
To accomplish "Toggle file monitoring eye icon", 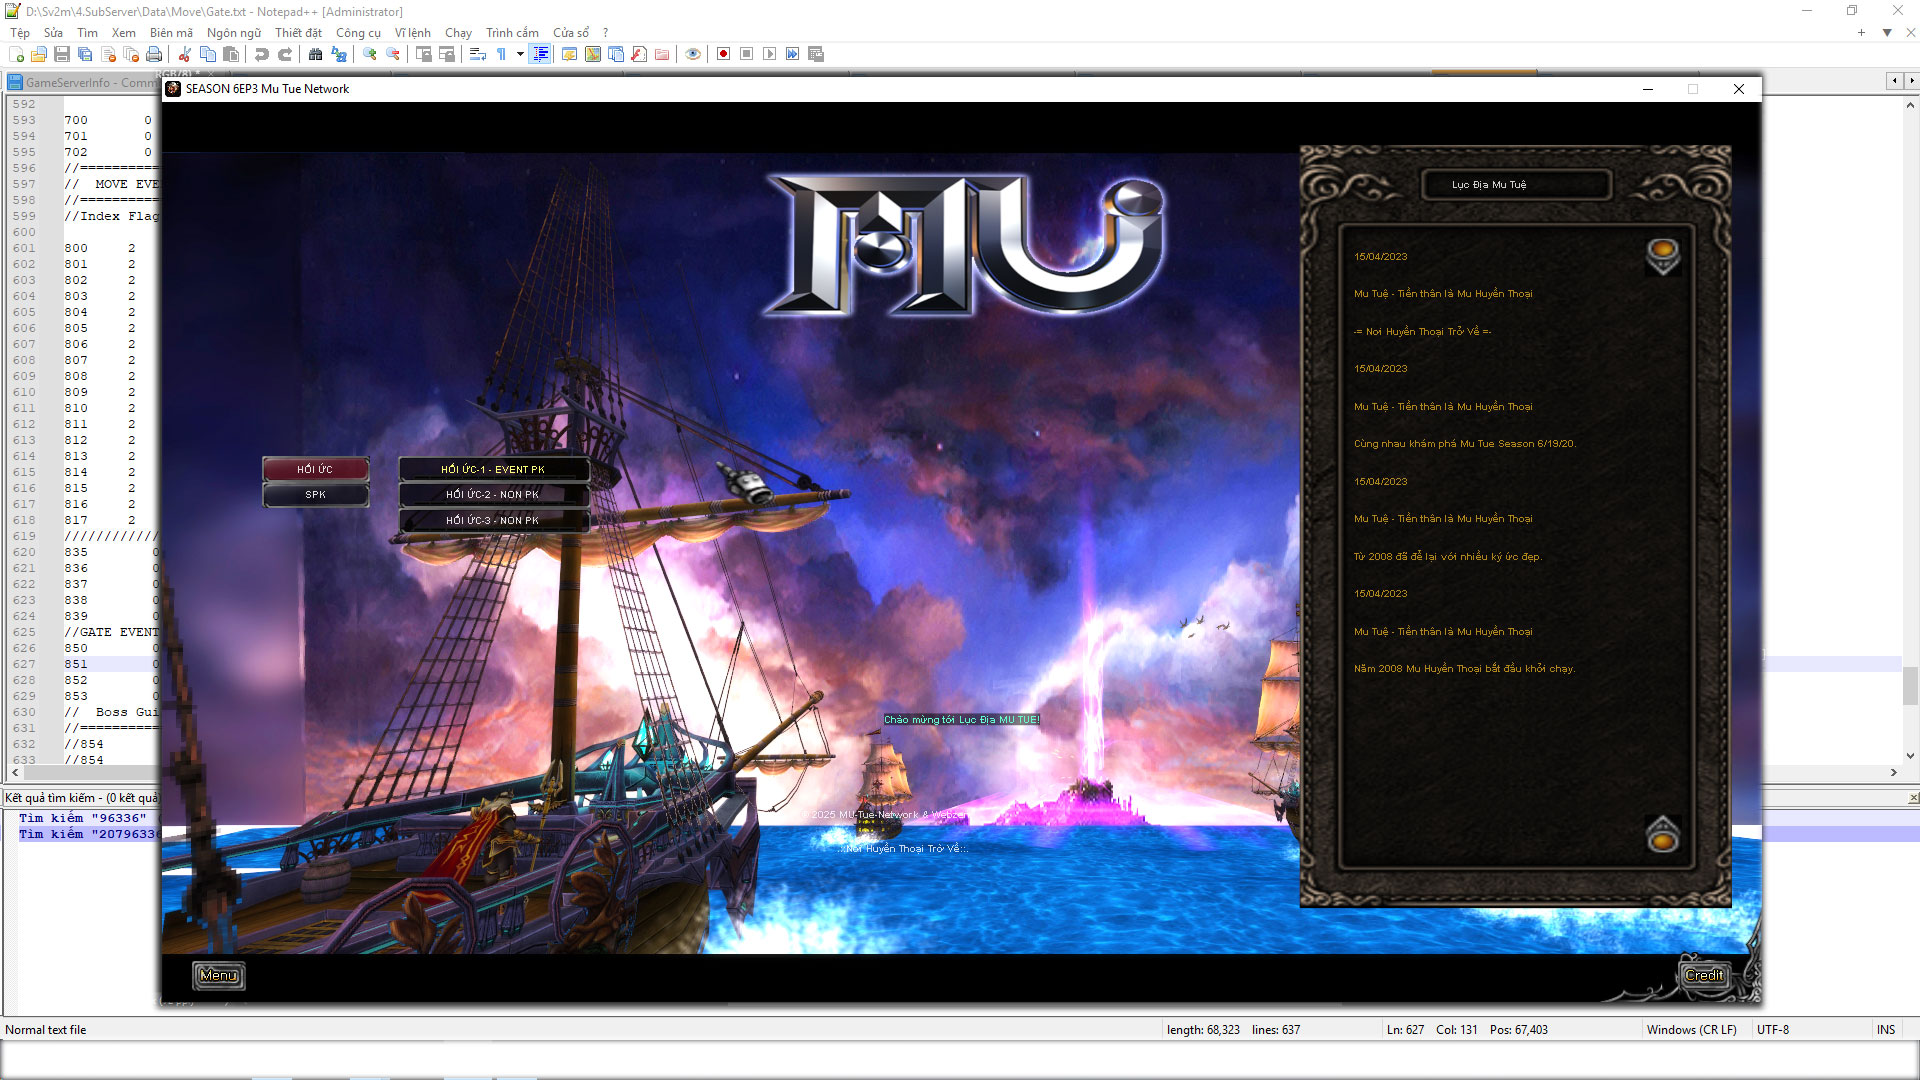I will click(693, 54).
